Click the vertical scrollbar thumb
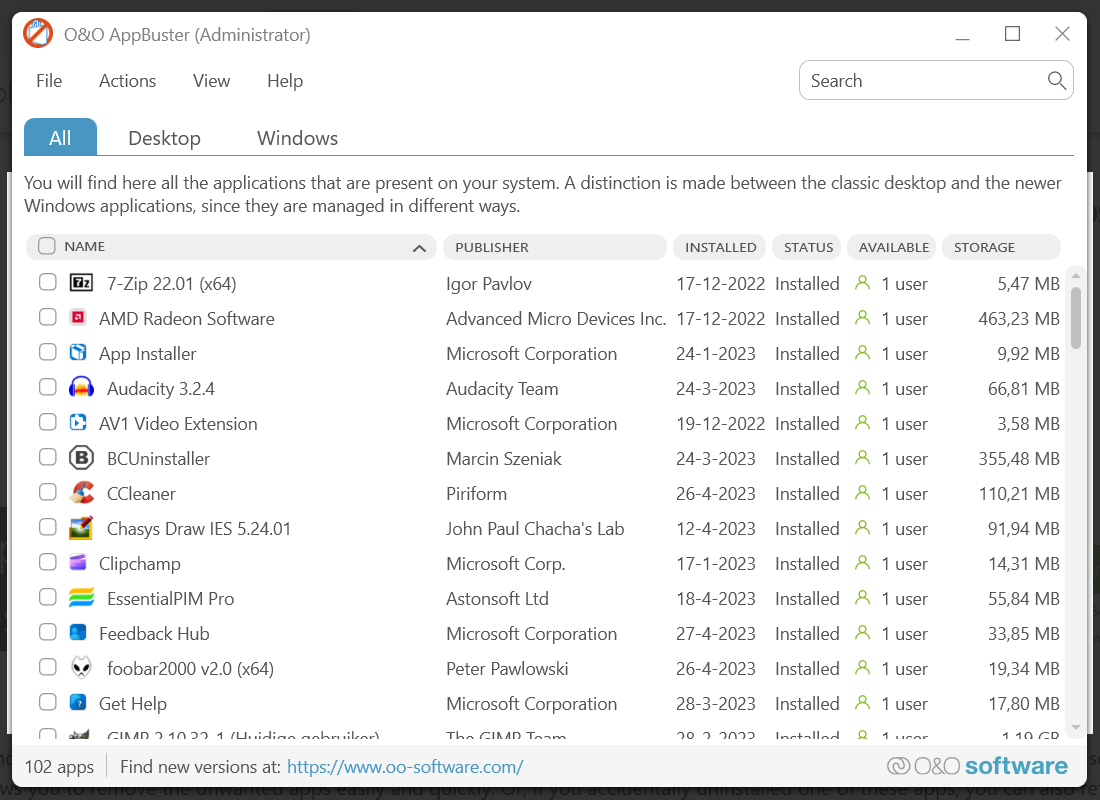This screenshot has width=1100, height=800. tap(1076, 318)
